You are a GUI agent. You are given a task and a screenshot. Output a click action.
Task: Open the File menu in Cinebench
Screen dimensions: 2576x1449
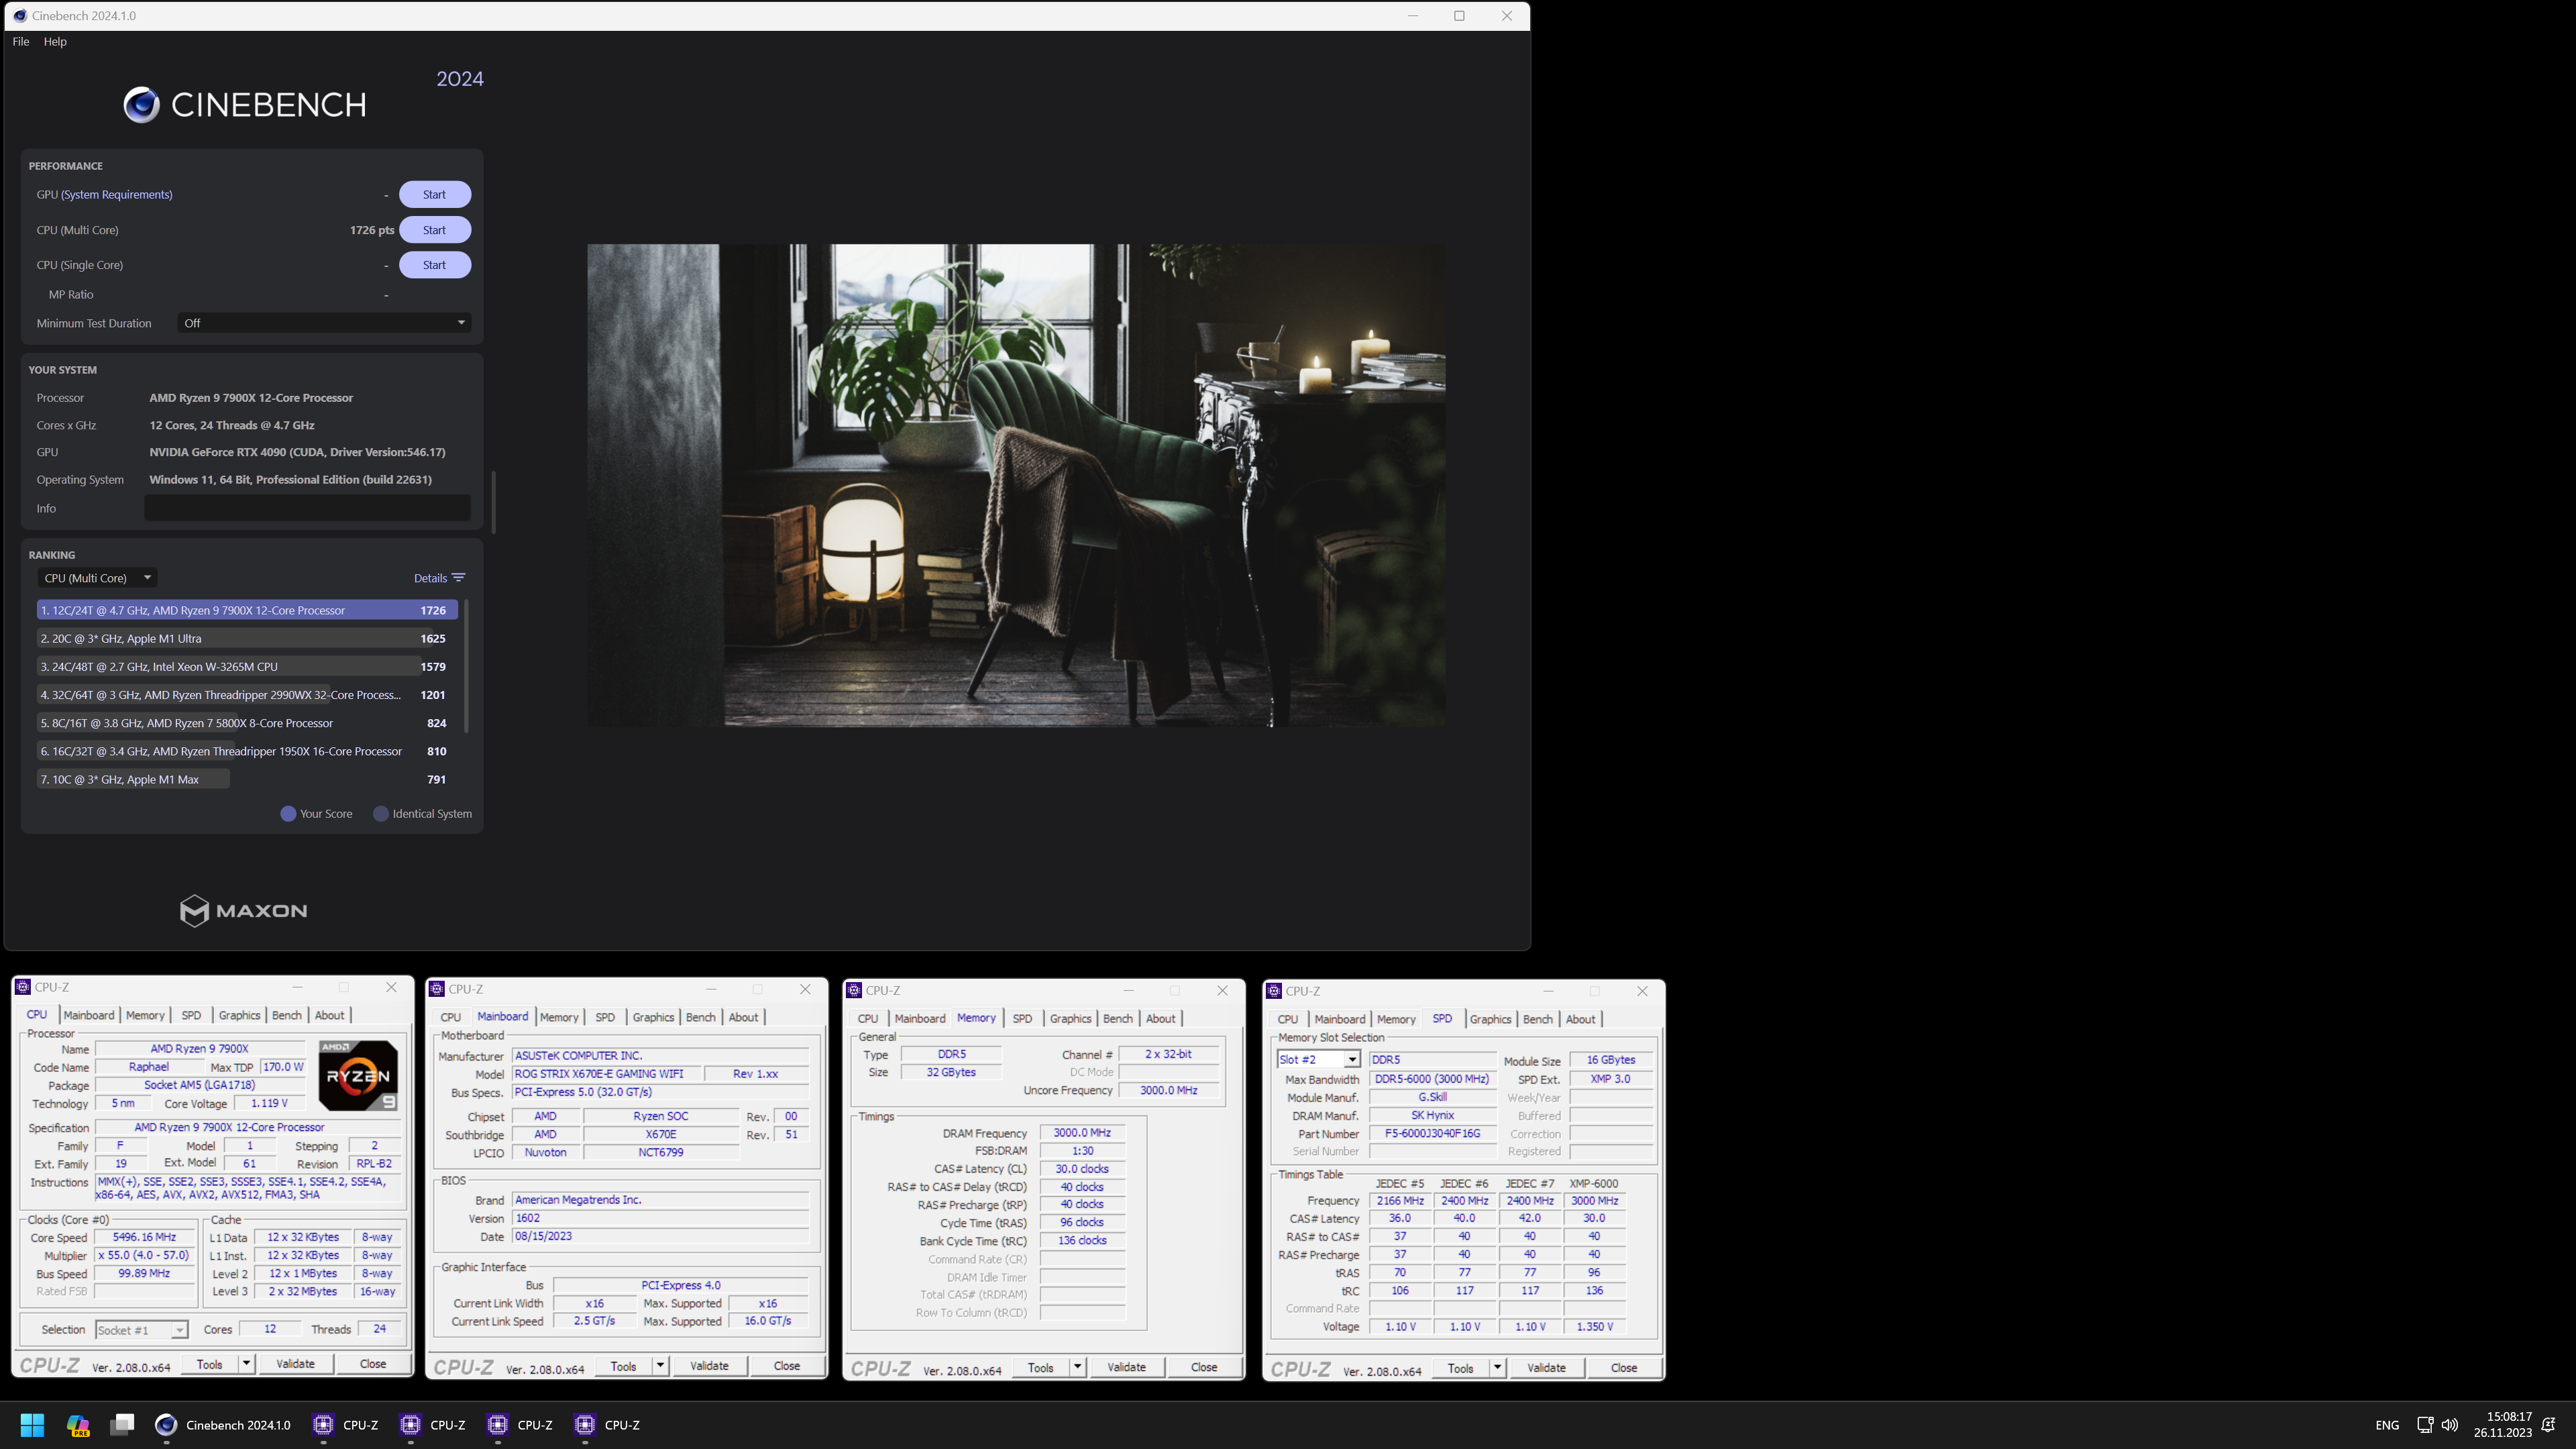point(21,42)
